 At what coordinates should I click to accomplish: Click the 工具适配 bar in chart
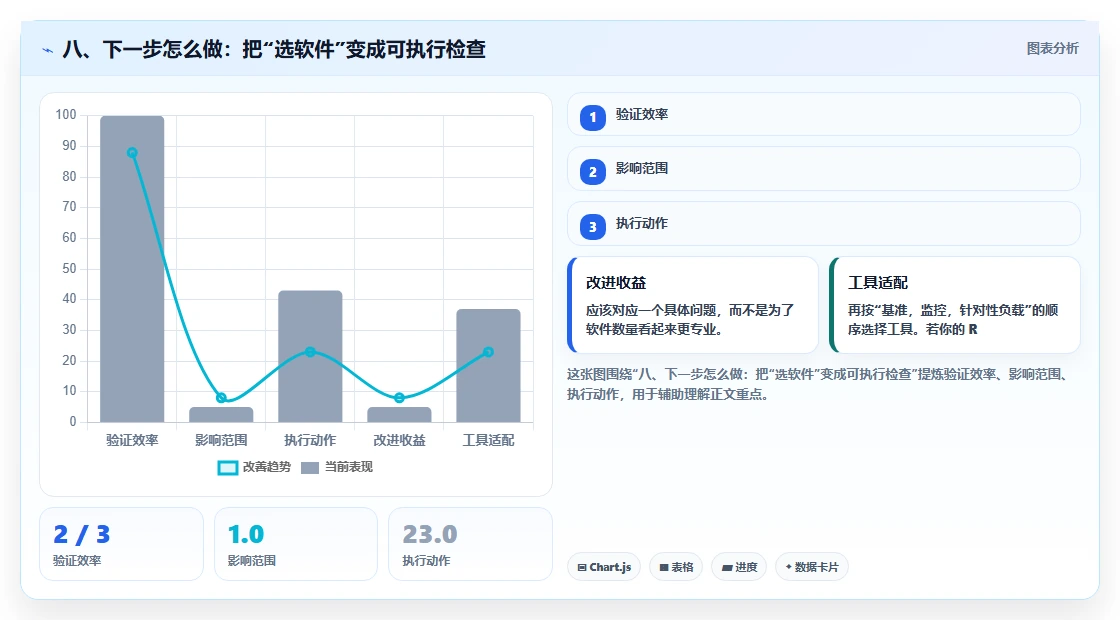(489, 366)
